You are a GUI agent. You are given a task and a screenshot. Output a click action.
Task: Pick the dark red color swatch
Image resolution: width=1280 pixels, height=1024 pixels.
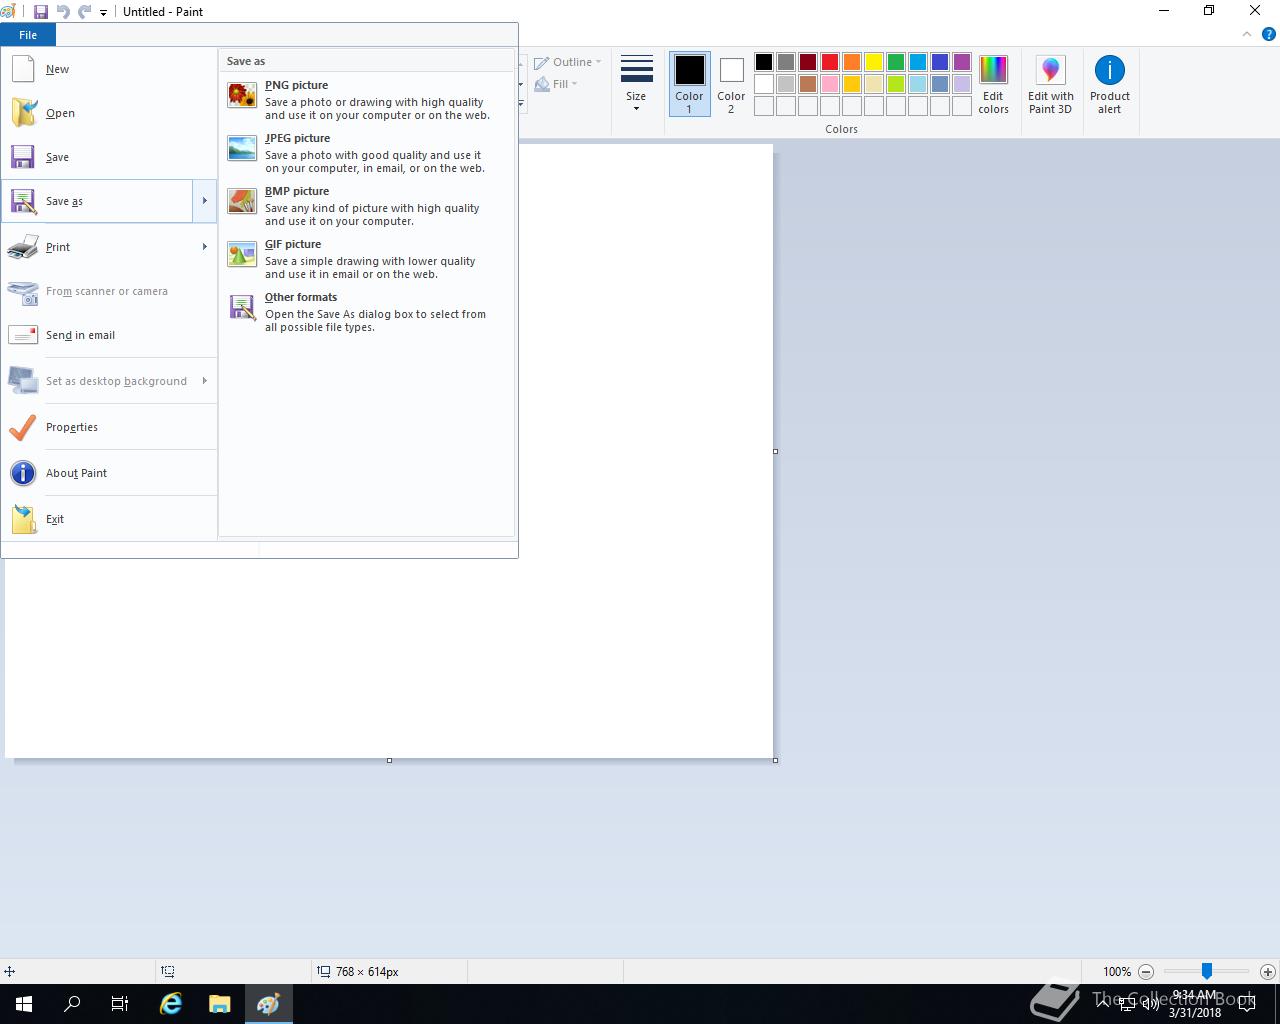point(808,62)
